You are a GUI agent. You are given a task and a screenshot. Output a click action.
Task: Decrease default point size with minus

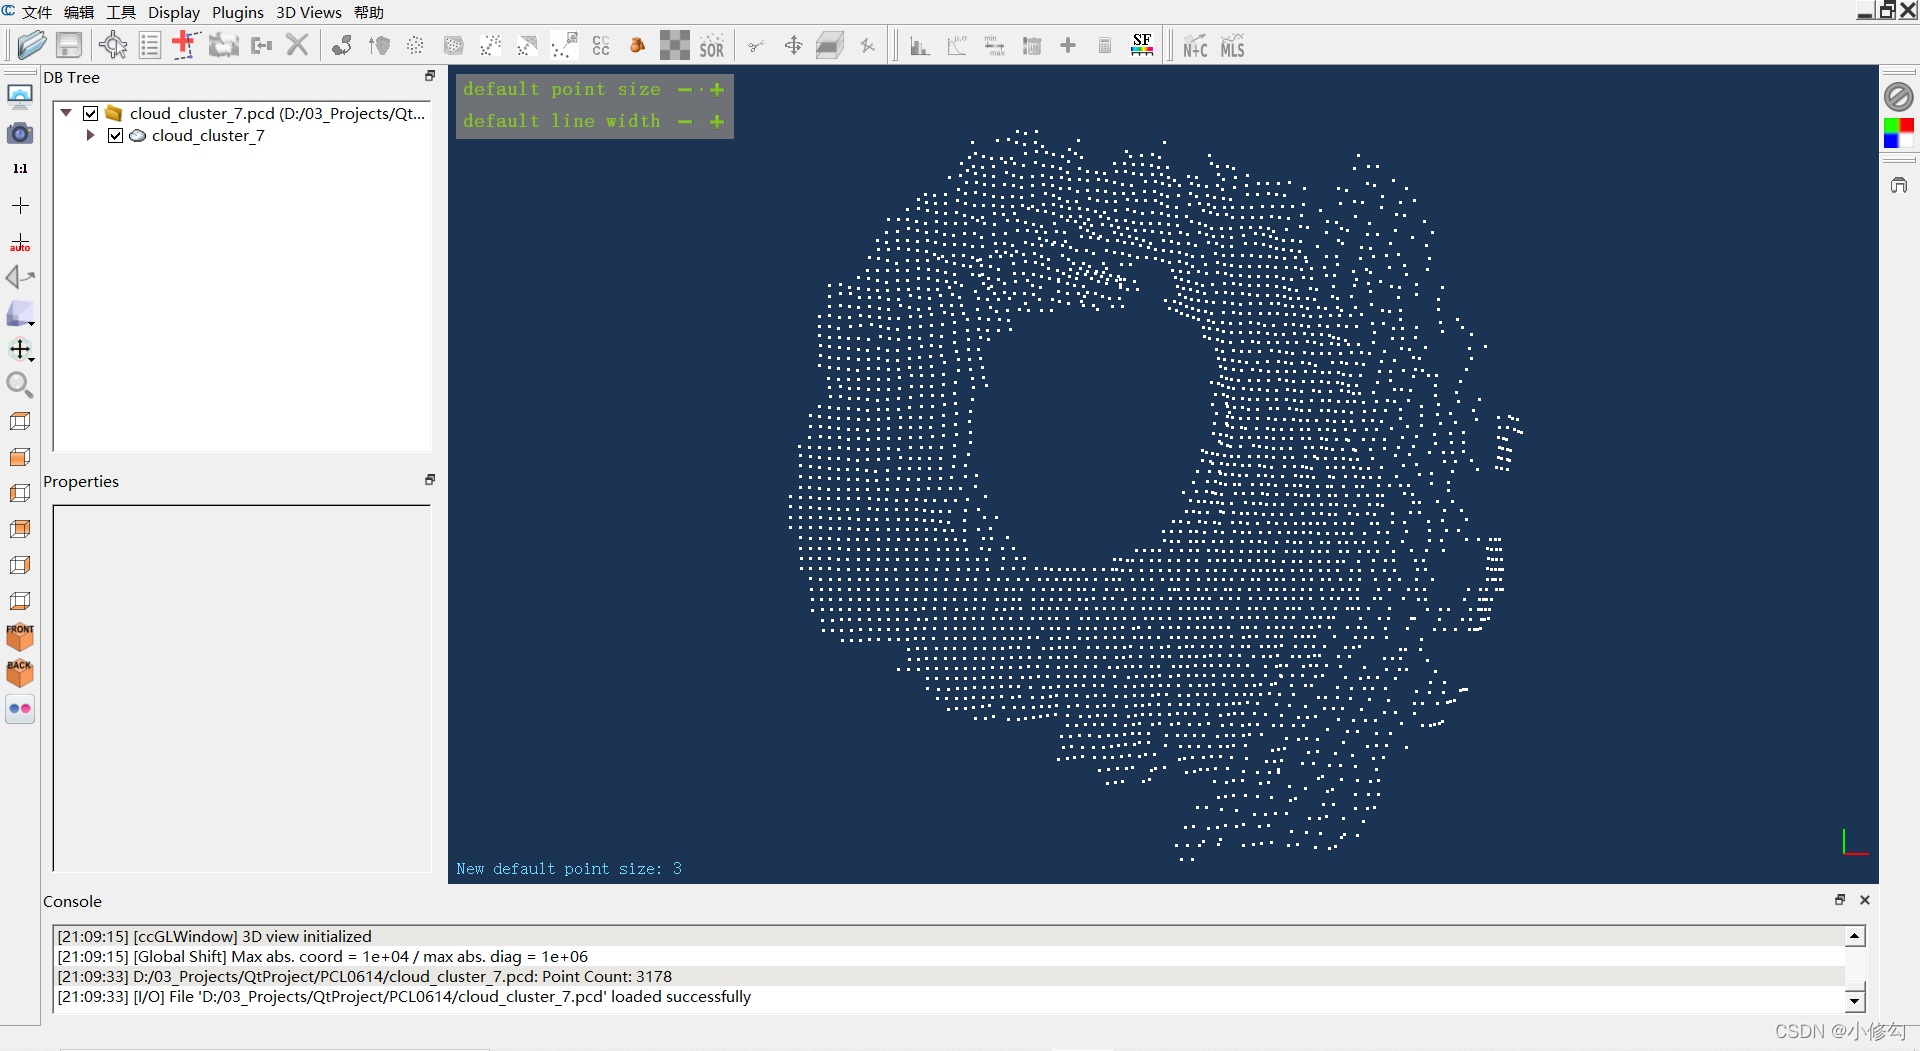pos(685,90)
